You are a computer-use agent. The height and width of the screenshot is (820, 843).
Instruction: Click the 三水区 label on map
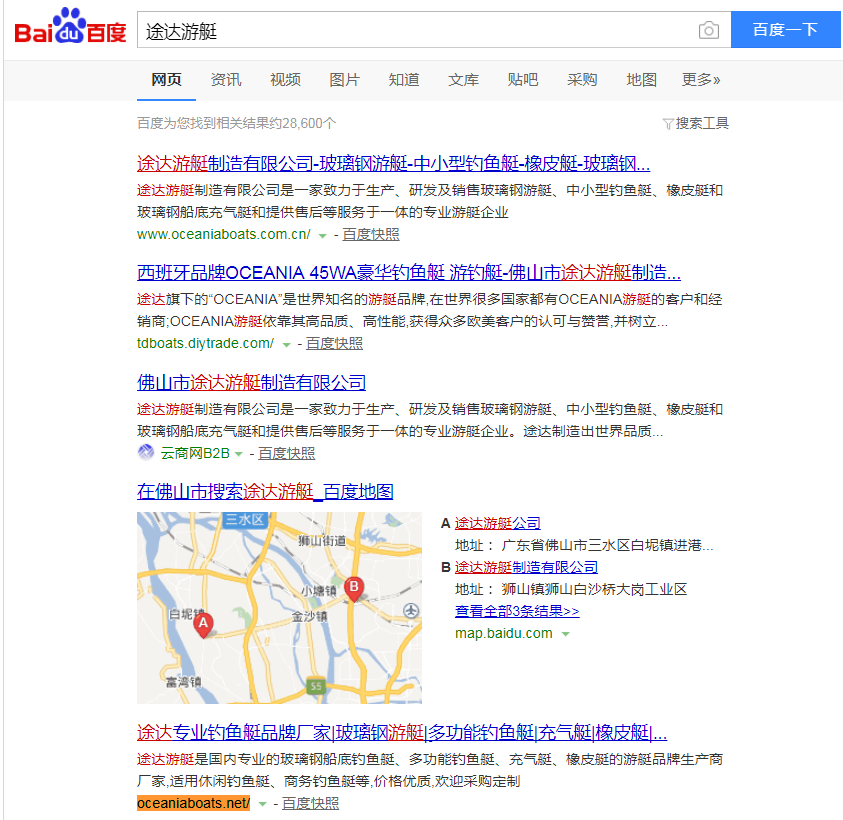click(x=245, y=520)
